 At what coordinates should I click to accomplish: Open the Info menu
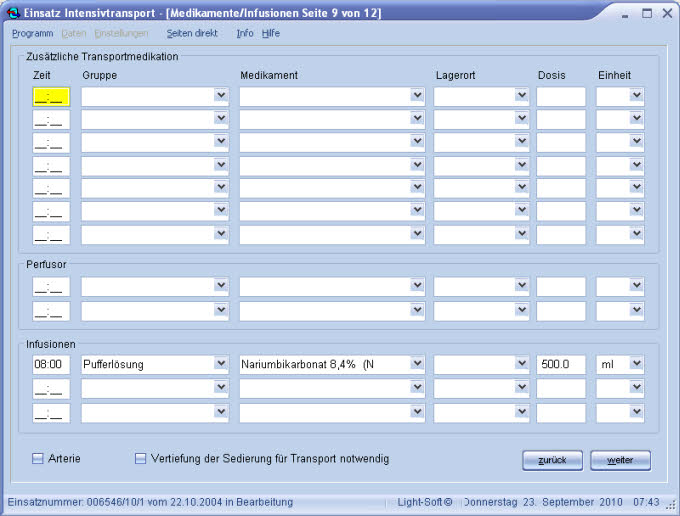click(x=245, y=33)
